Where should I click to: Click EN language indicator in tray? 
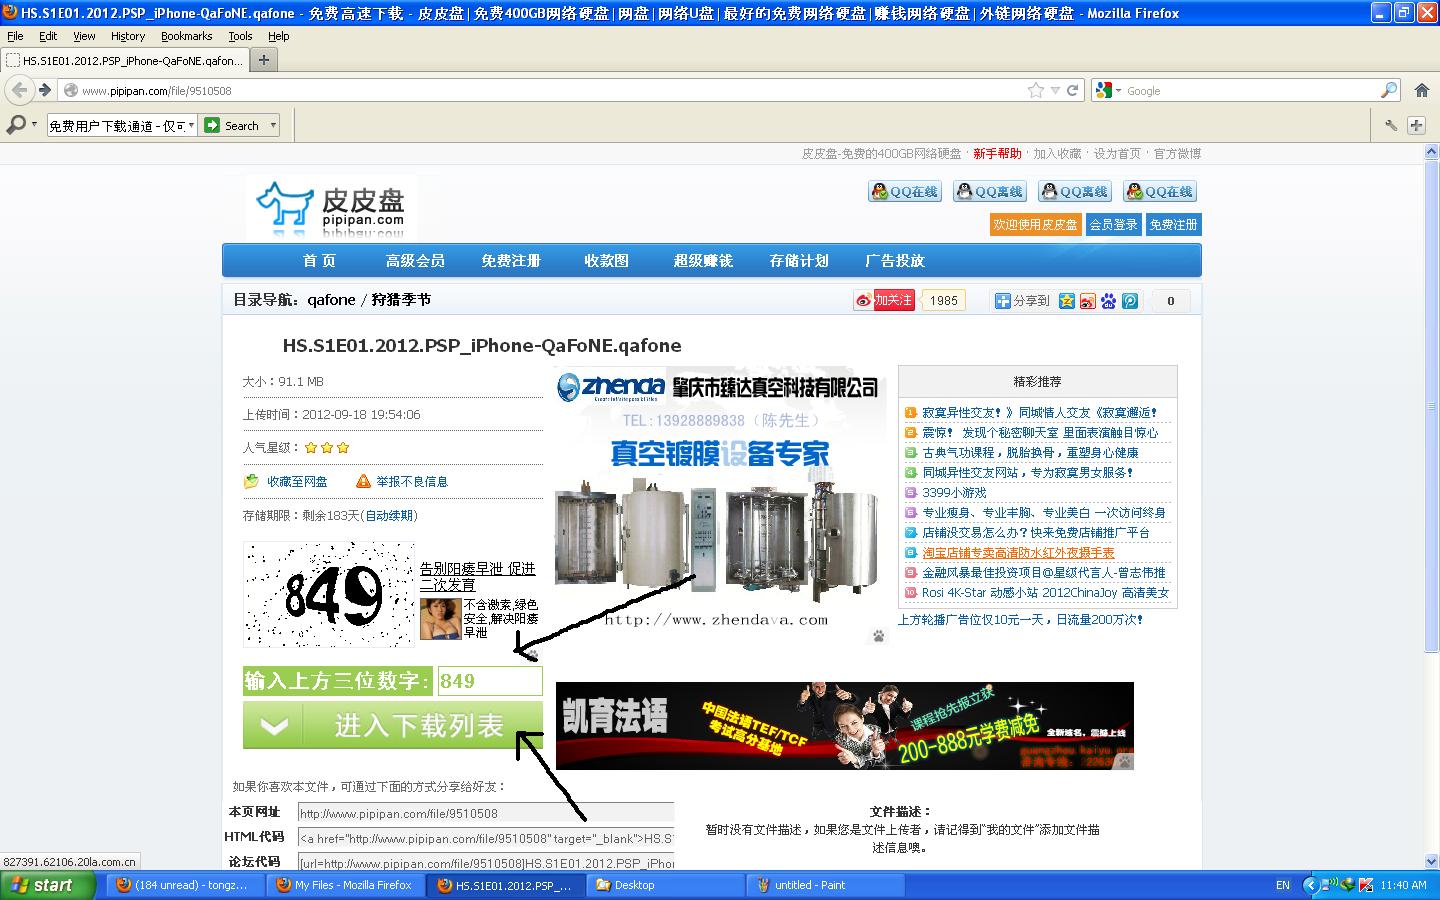coord(1283,885)
